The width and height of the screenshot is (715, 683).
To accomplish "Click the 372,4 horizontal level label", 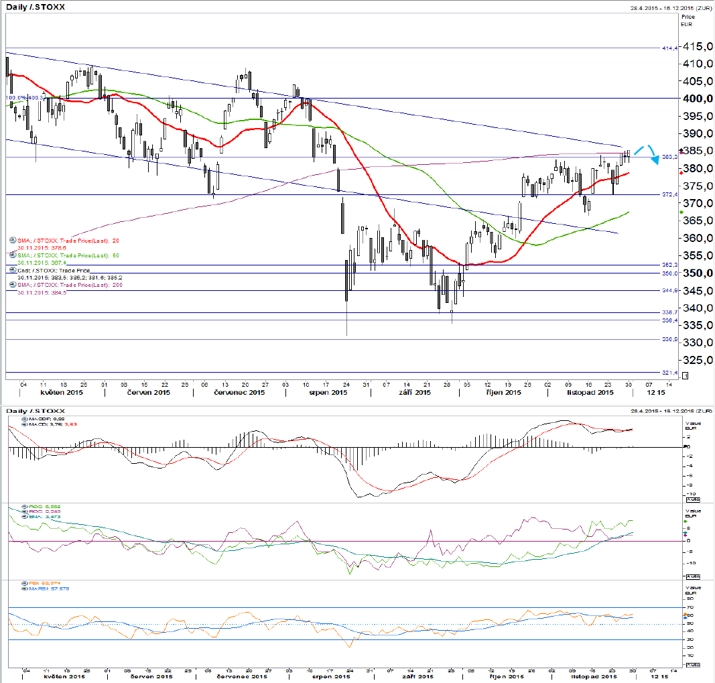I will coord(670,195).
